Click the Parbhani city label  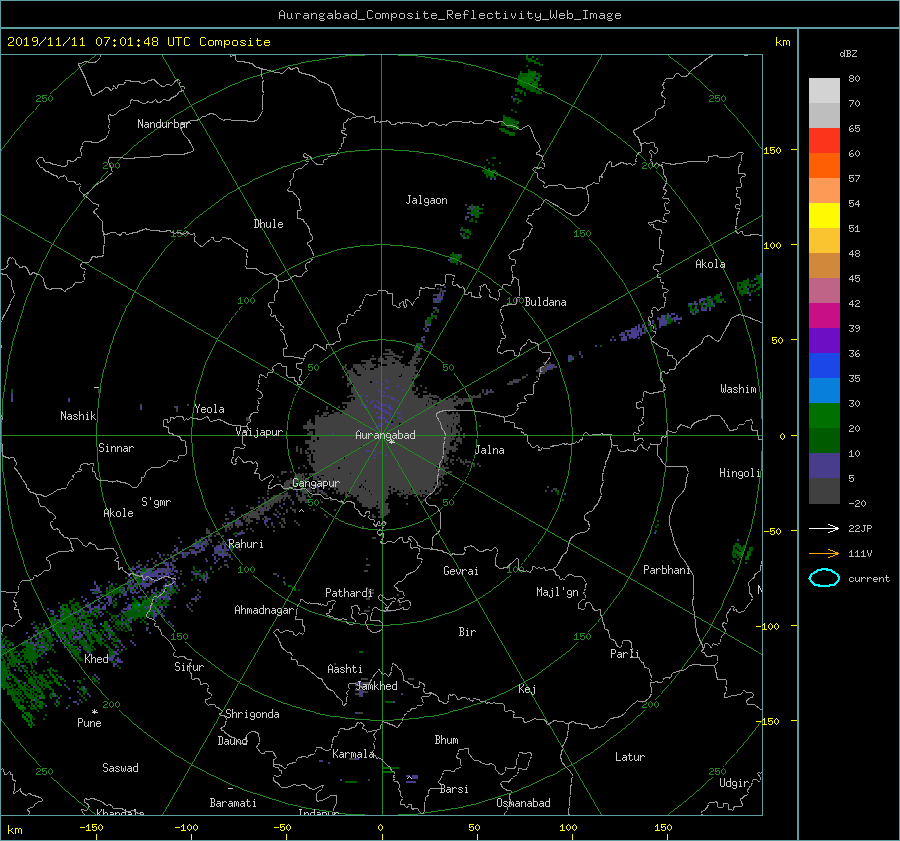[x=666, y=570]
